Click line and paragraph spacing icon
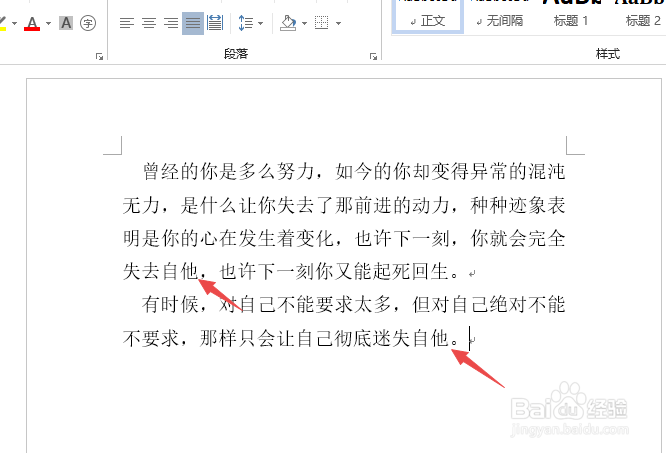 tap(246, 23)
